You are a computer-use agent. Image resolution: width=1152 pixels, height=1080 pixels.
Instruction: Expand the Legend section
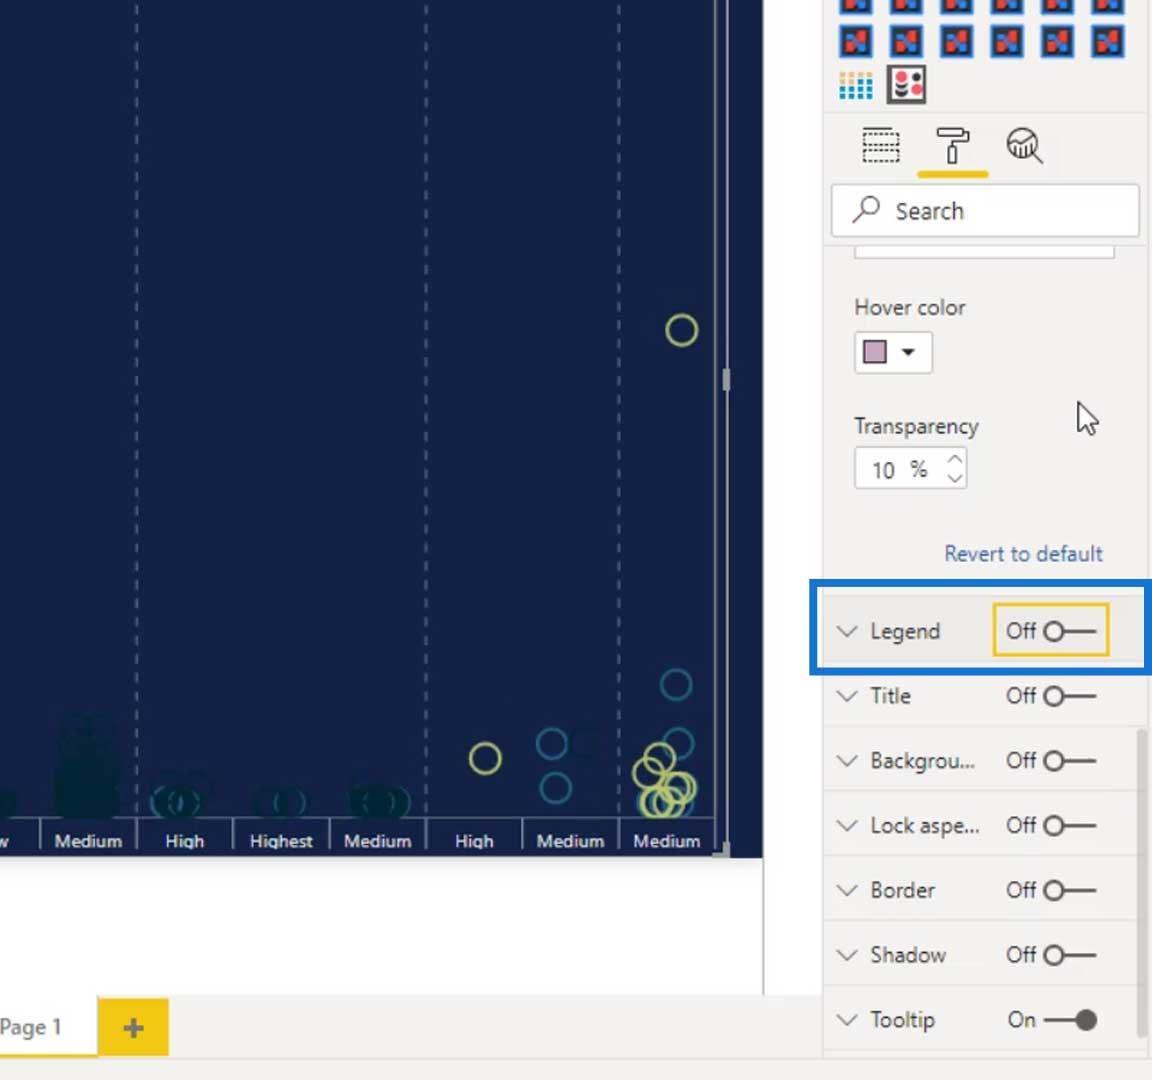pos(846,631)
